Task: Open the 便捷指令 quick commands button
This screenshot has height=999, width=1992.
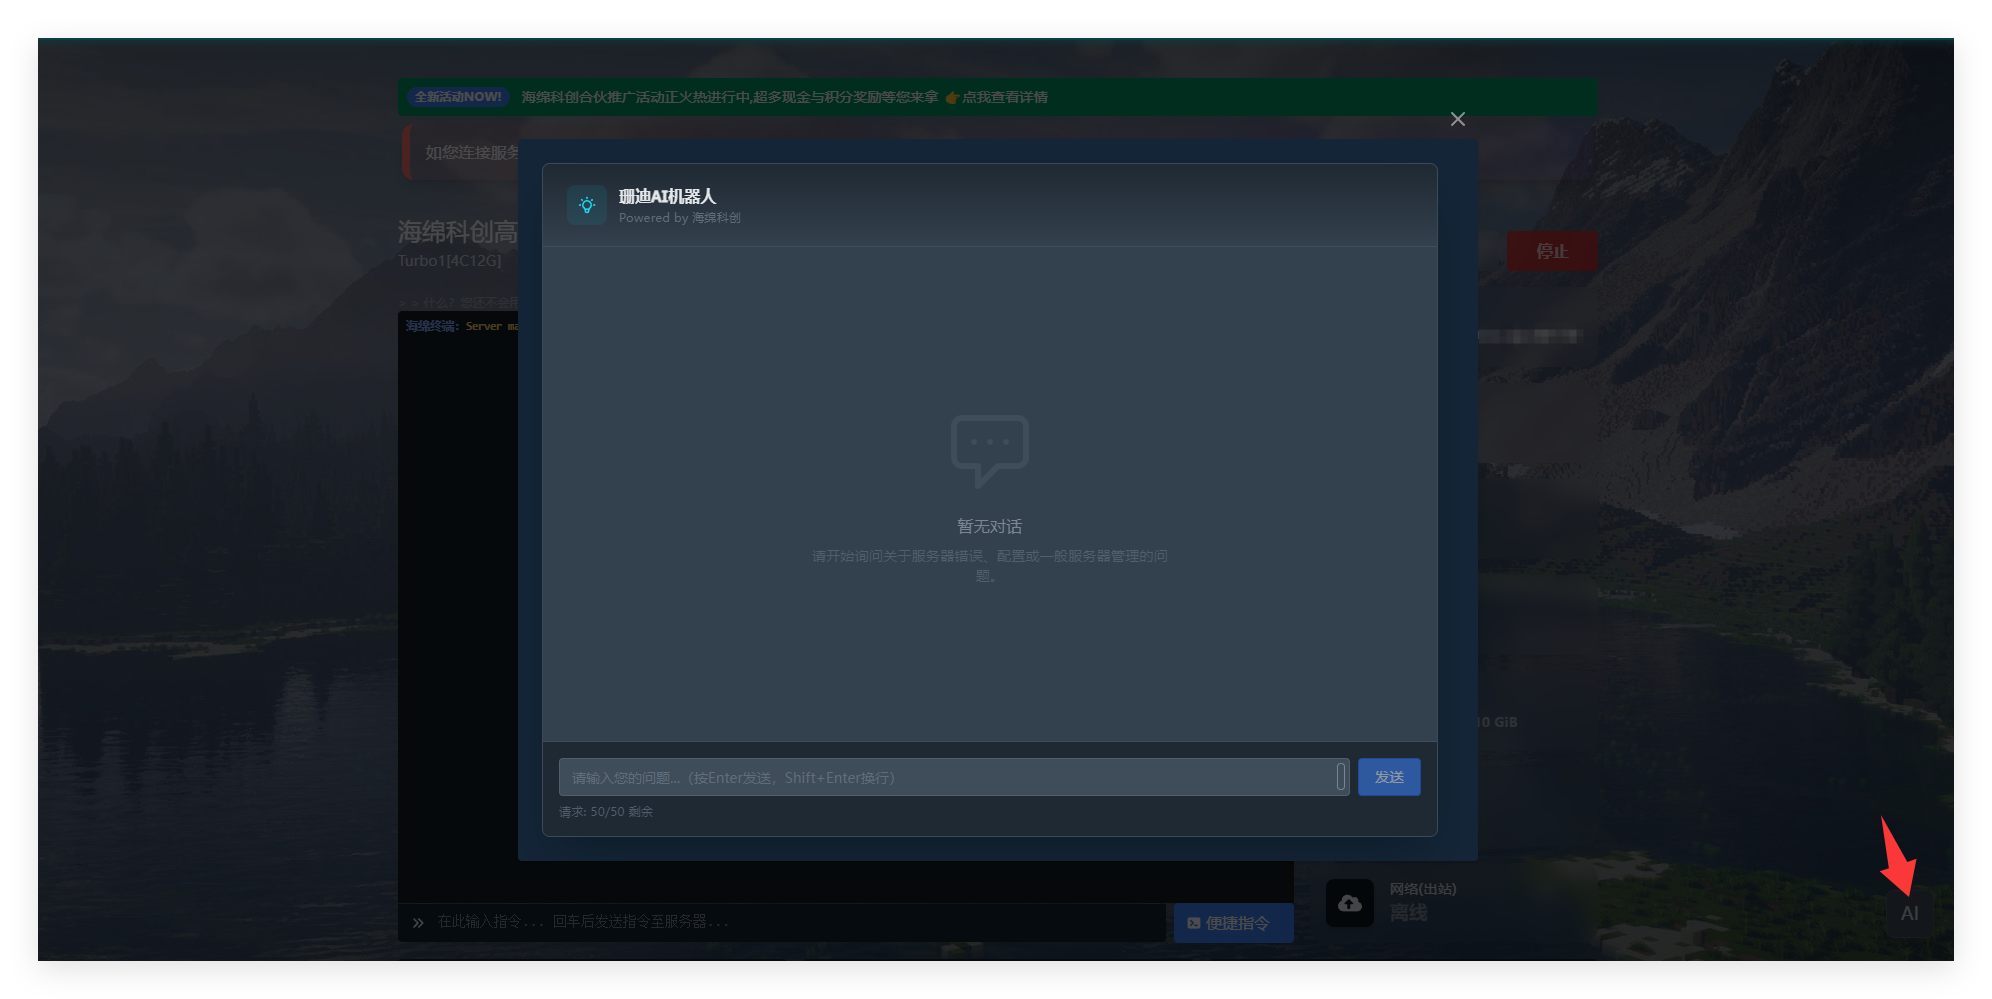Action: (x=1233, y=923)
